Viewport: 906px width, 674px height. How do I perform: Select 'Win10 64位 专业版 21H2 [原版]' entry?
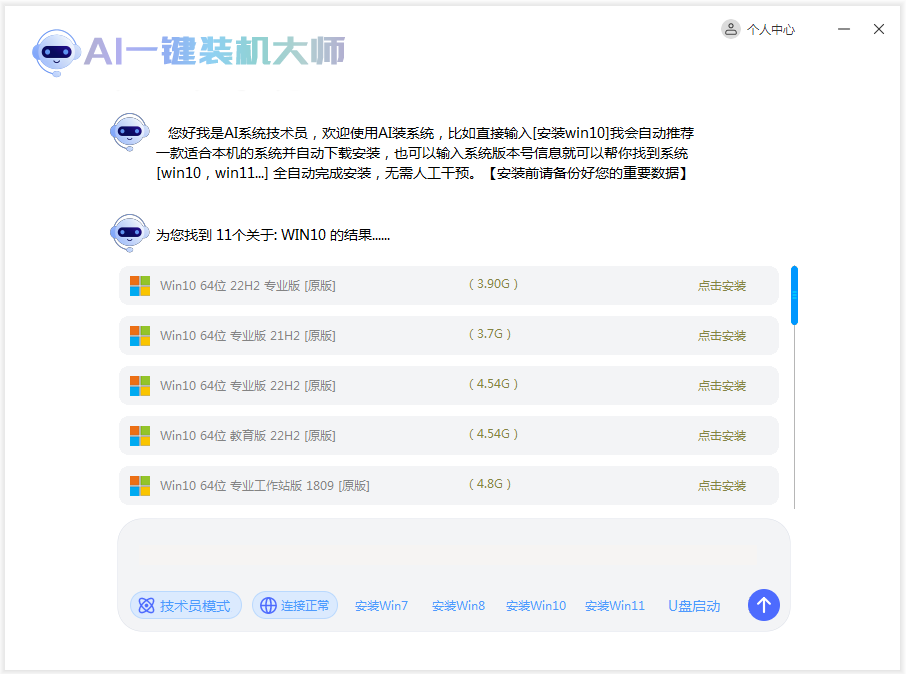pyautogui.click(x=448, y=336)
